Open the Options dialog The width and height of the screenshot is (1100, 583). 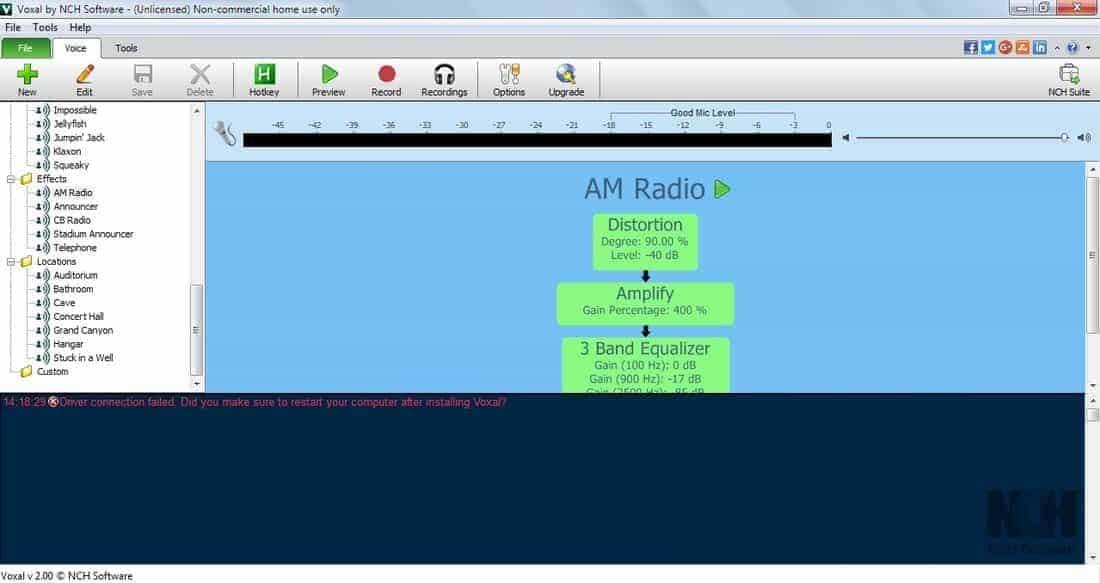pos(509,79)
